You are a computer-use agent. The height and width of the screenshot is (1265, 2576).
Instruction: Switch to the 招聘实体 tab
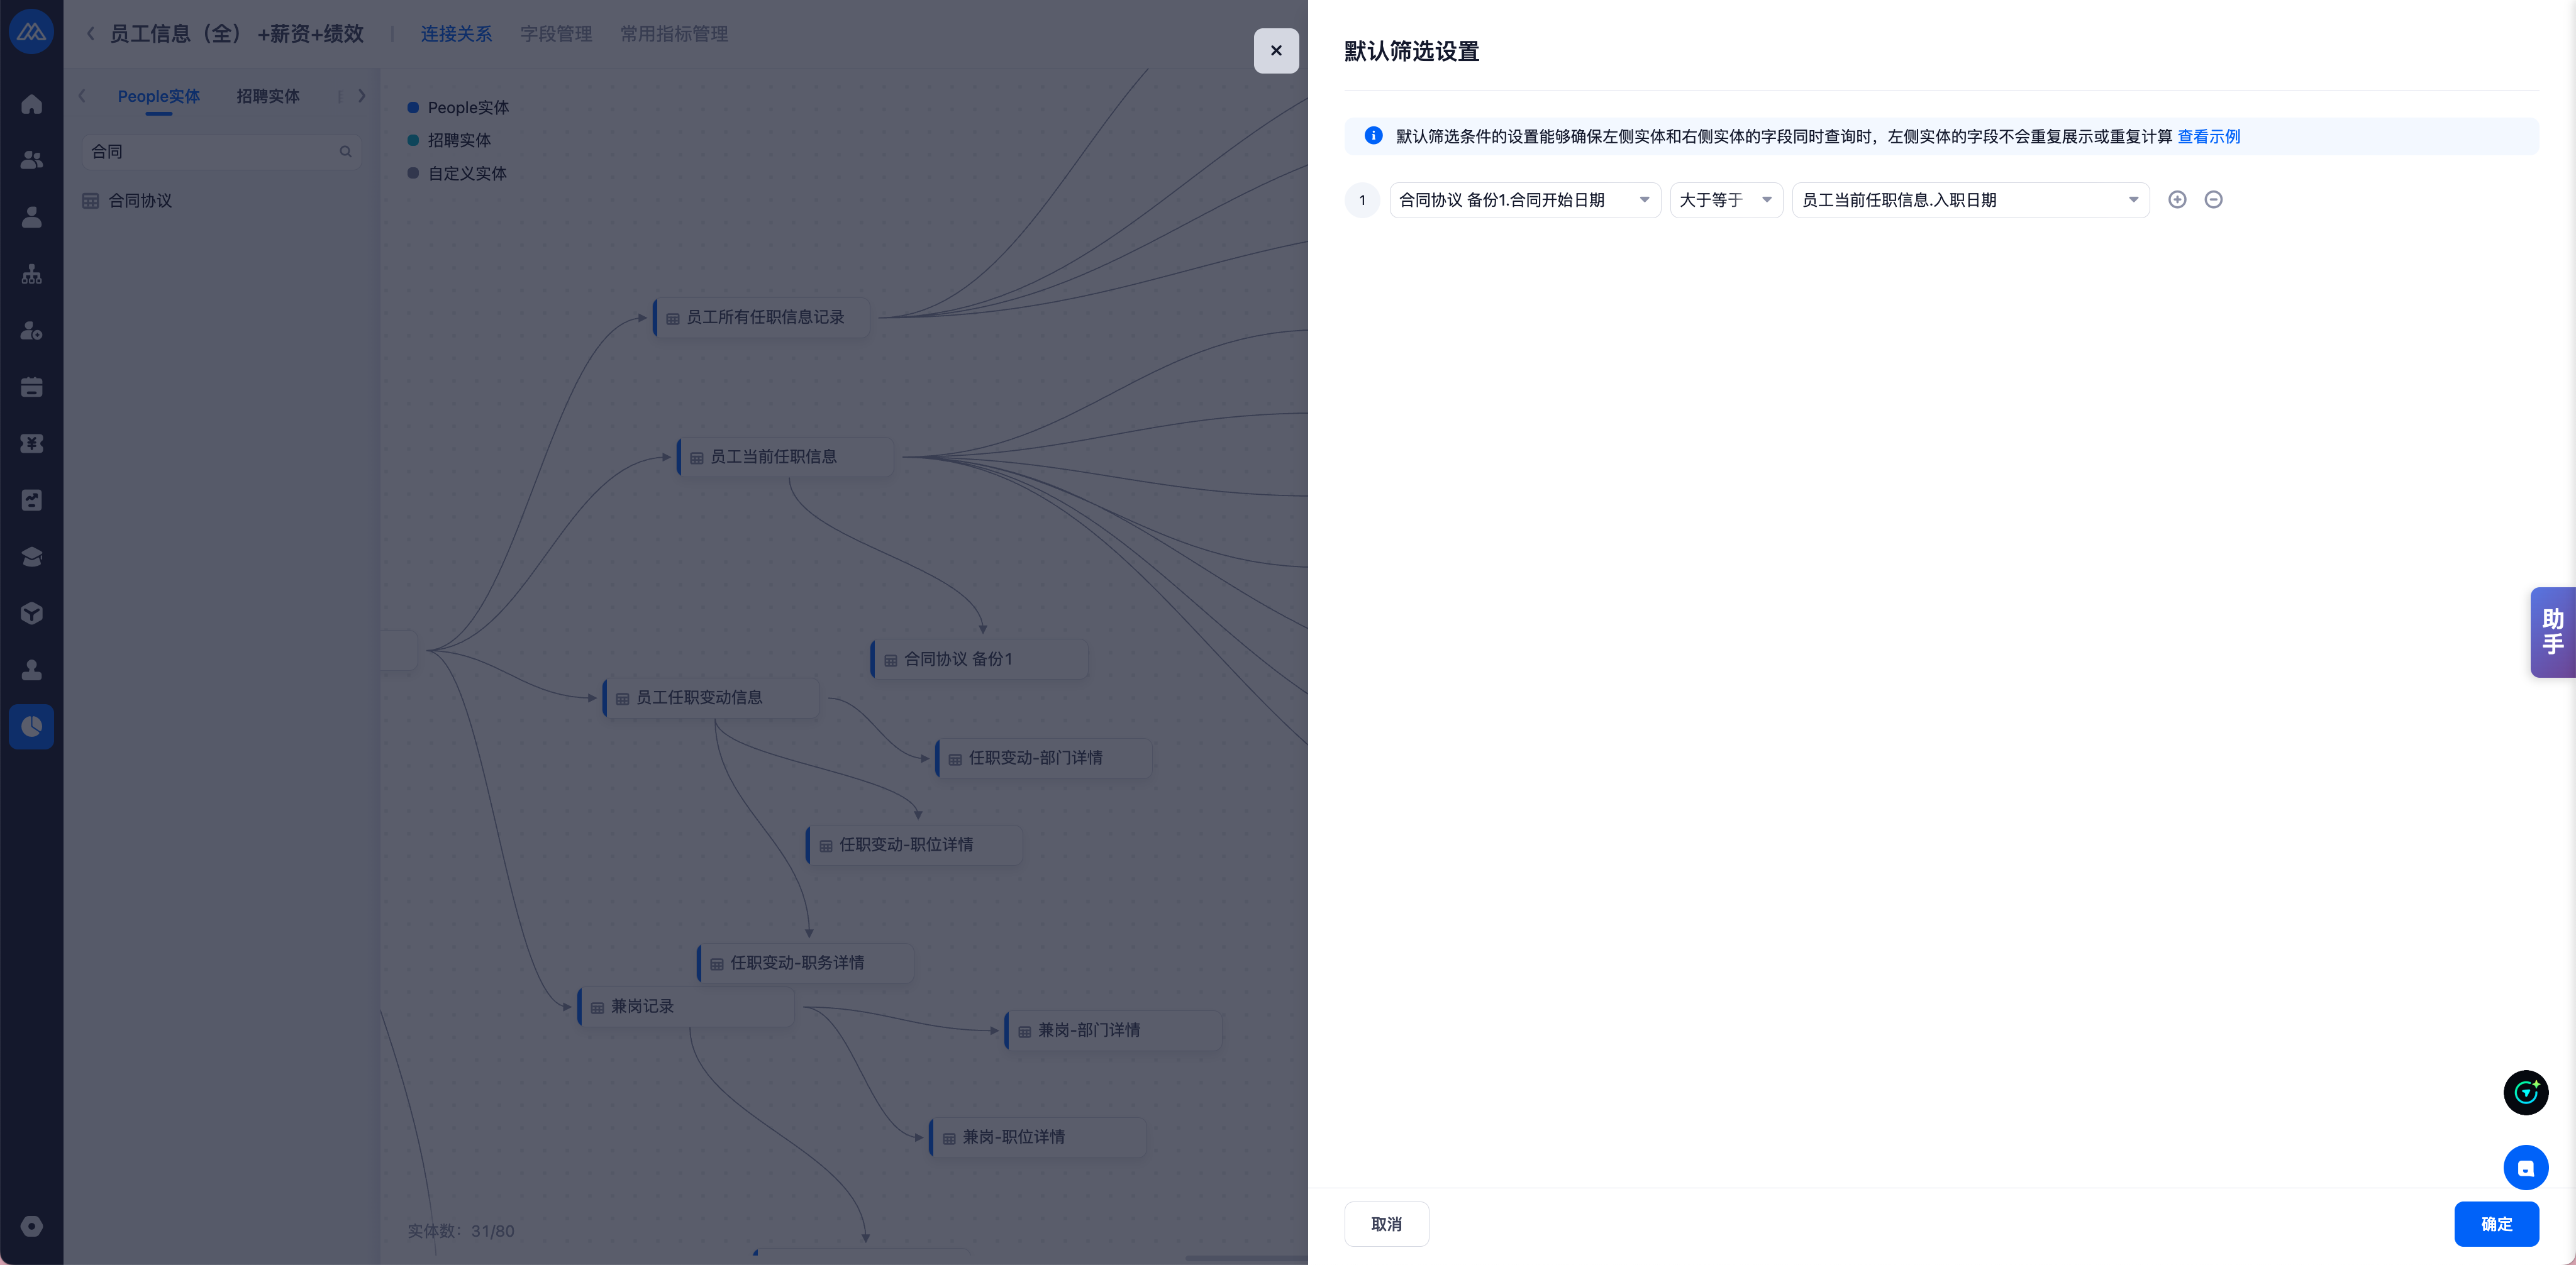click(x=268, y=96)
